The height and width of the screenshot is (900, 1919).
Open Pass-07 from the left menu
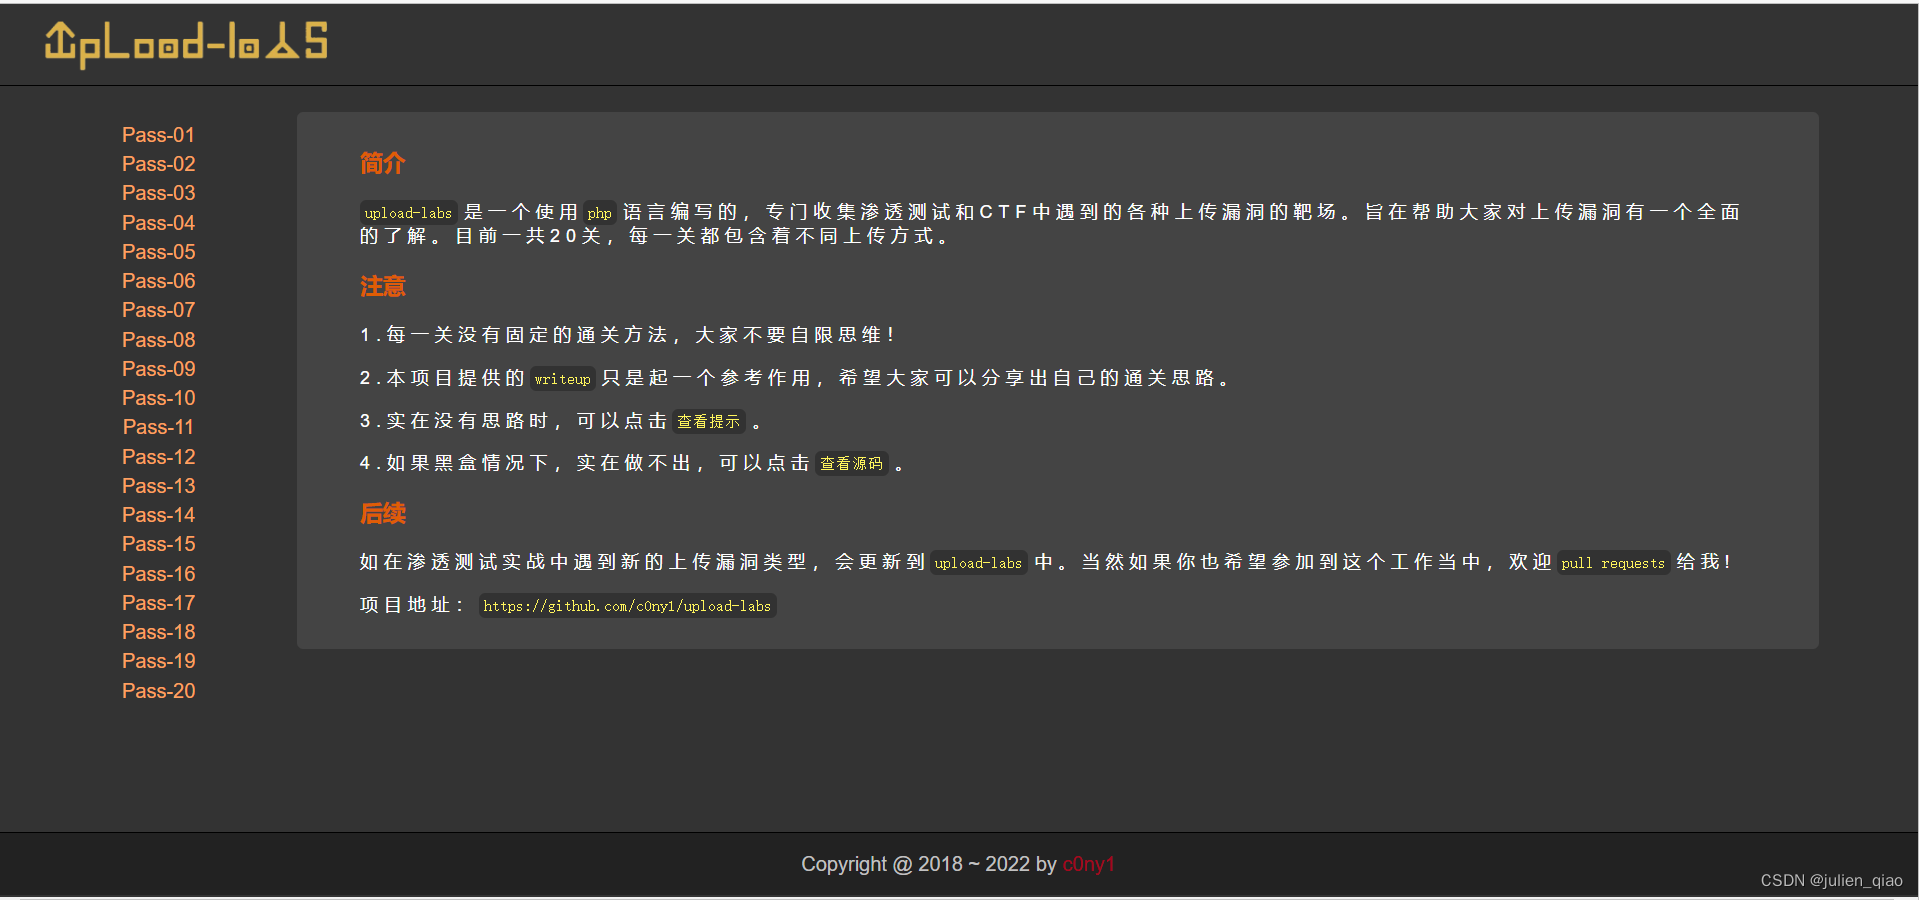pyautogui.click(x=157, y=310)
